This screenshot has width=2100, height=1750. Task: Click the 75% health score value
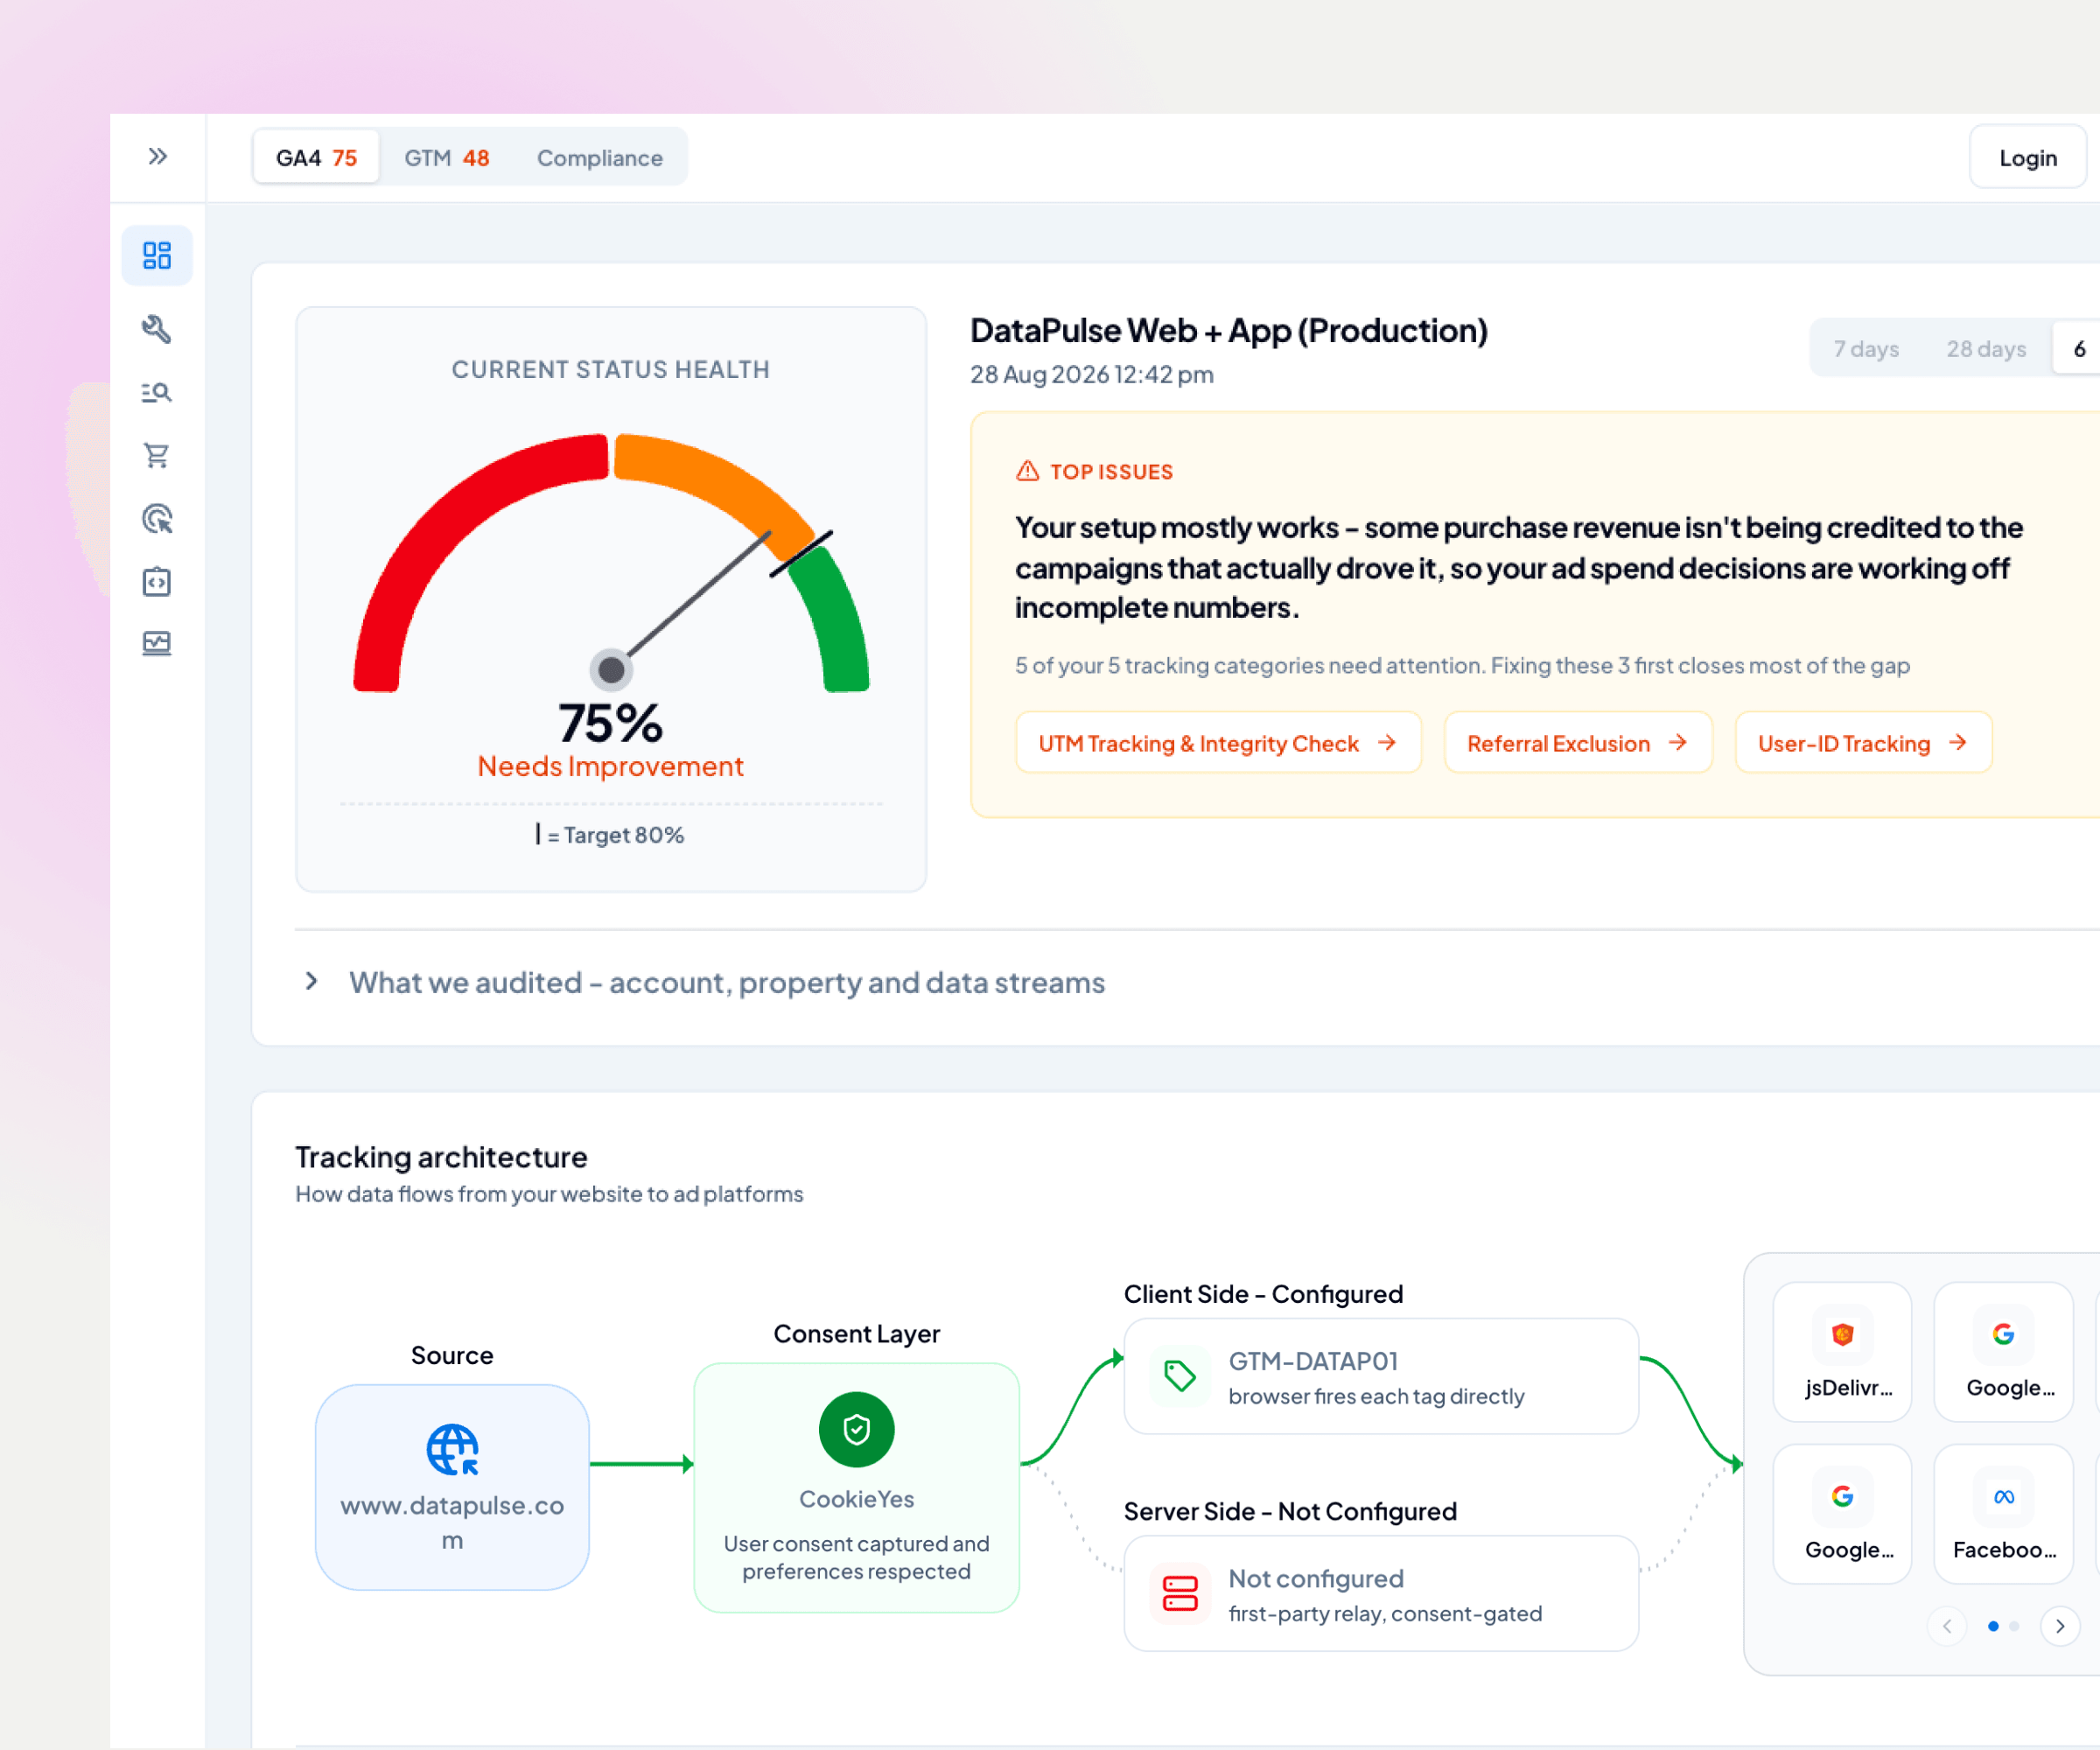(x=611, y=723)
